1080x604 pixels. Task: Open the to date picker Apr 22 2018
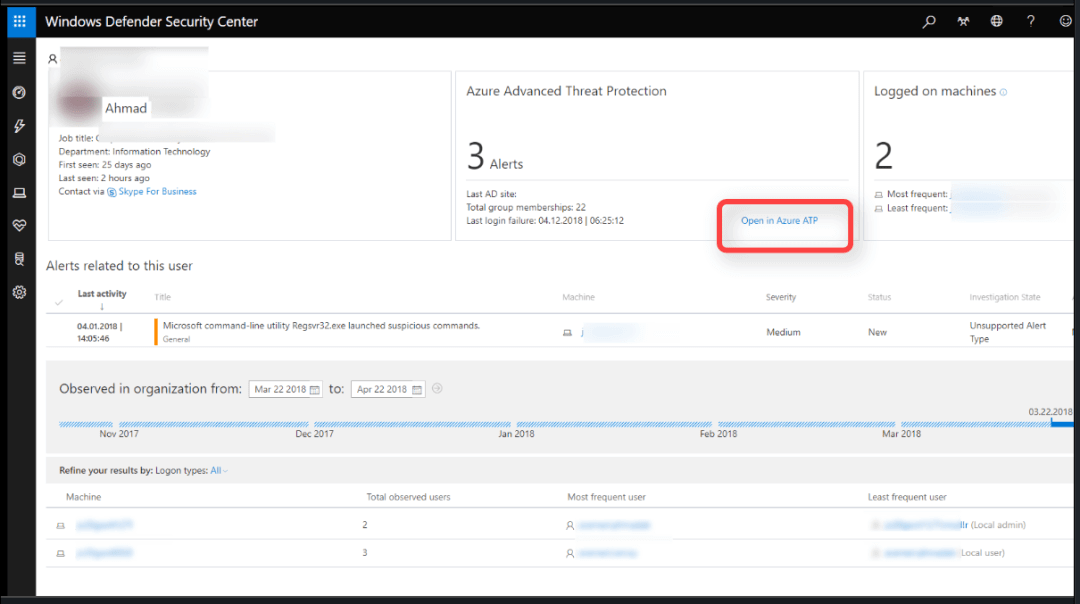[388, 389]
